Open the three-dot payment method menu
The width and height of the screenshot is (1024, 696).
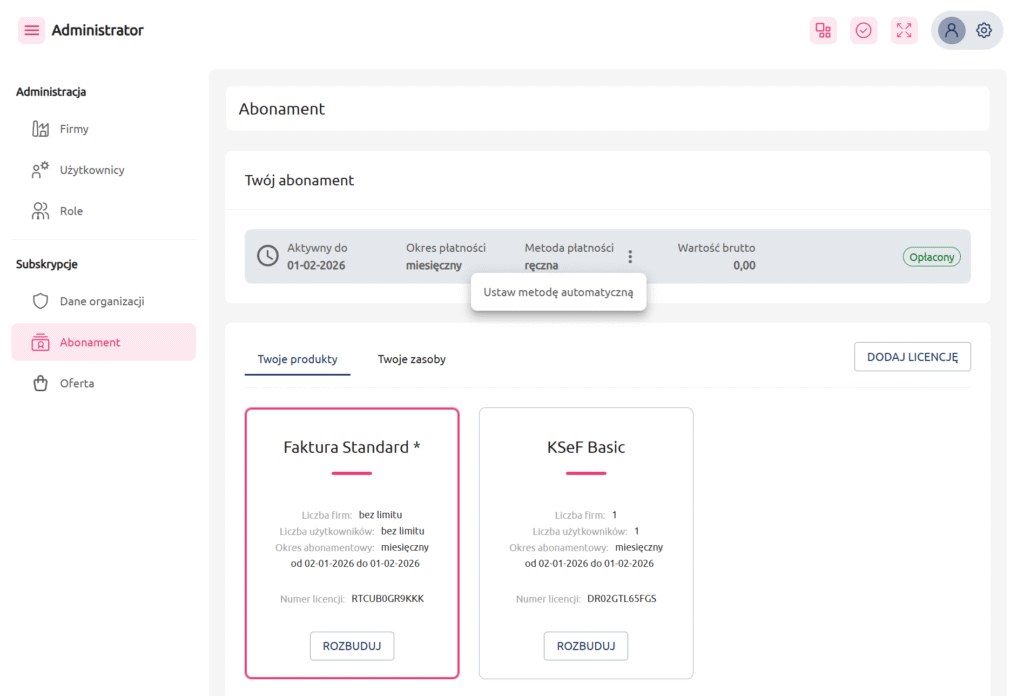(x=630, y=256)
